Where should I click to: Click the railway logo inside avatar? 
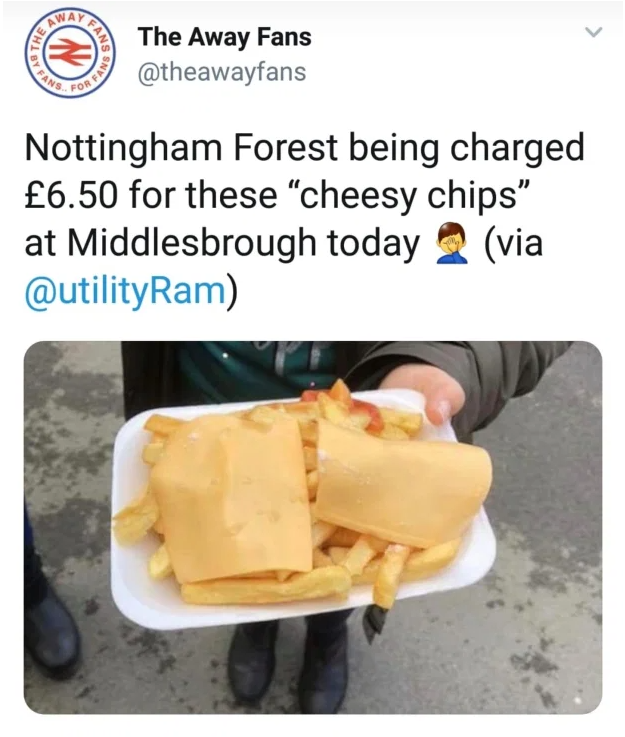[70, 53]
